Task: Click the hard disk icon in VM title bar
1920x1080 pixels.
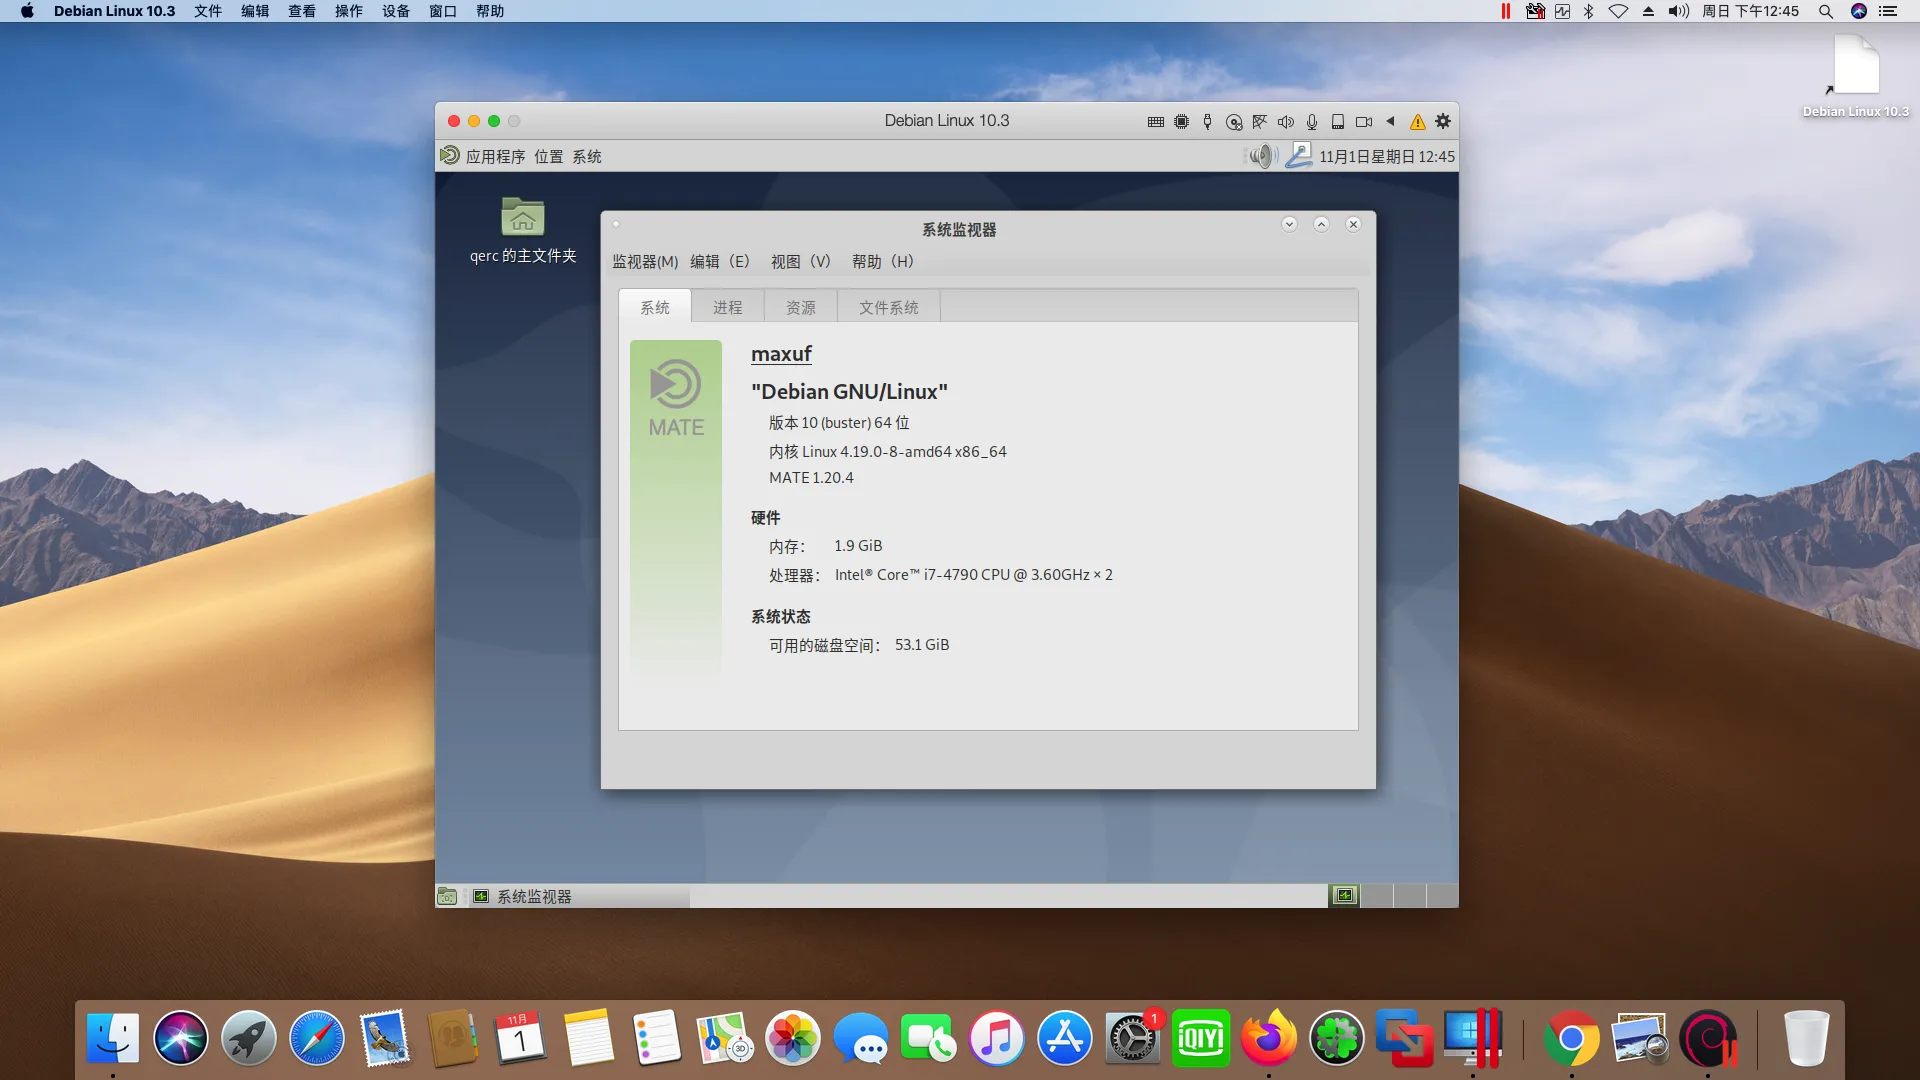Action: (1338, 122)
